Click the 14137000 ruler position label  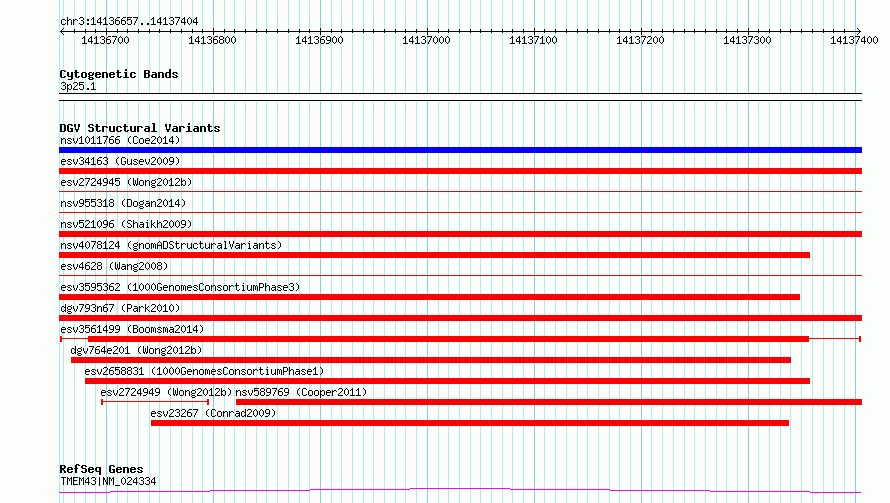click(x=426, y=40)
